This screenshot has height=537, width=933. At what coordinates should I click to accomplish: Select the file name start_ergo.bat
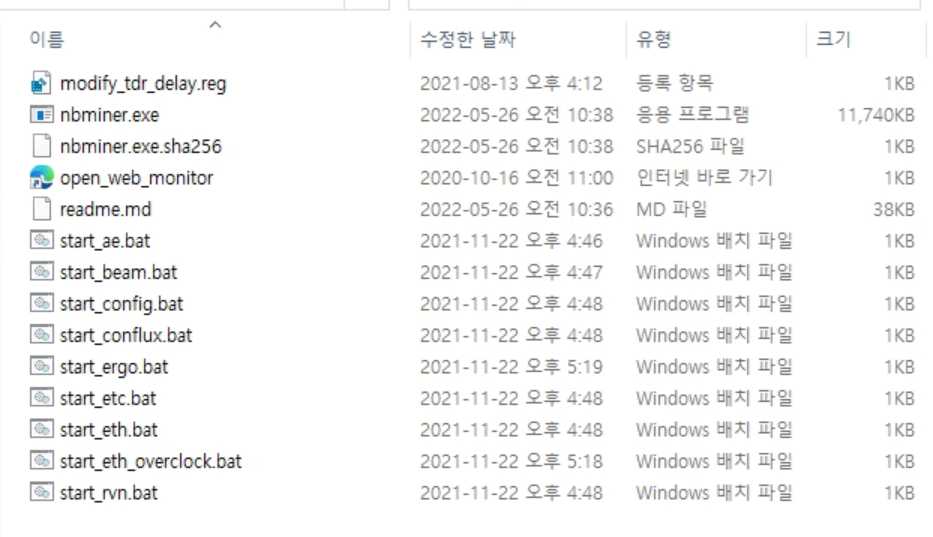tap(114, 367)
